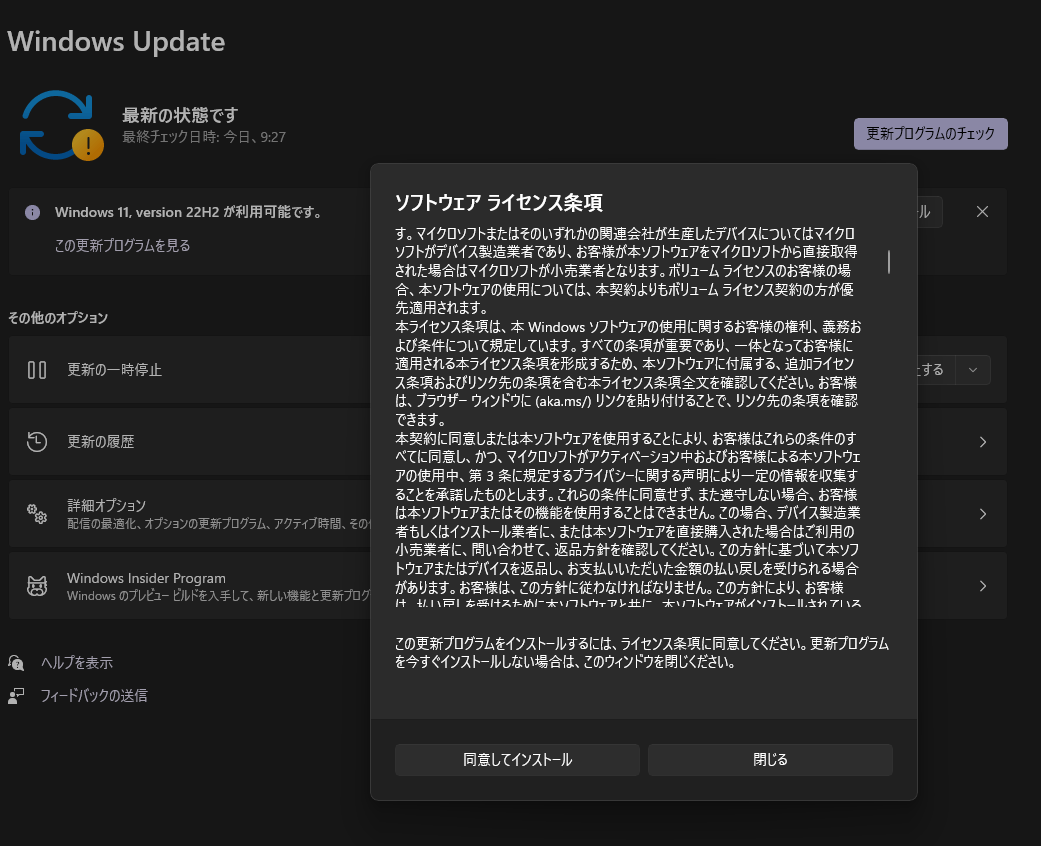The width and height of the screenshot is (1041, 846).
Task: Click the Windows 11, version 22H2 availability text
Action: click(189, 212)
